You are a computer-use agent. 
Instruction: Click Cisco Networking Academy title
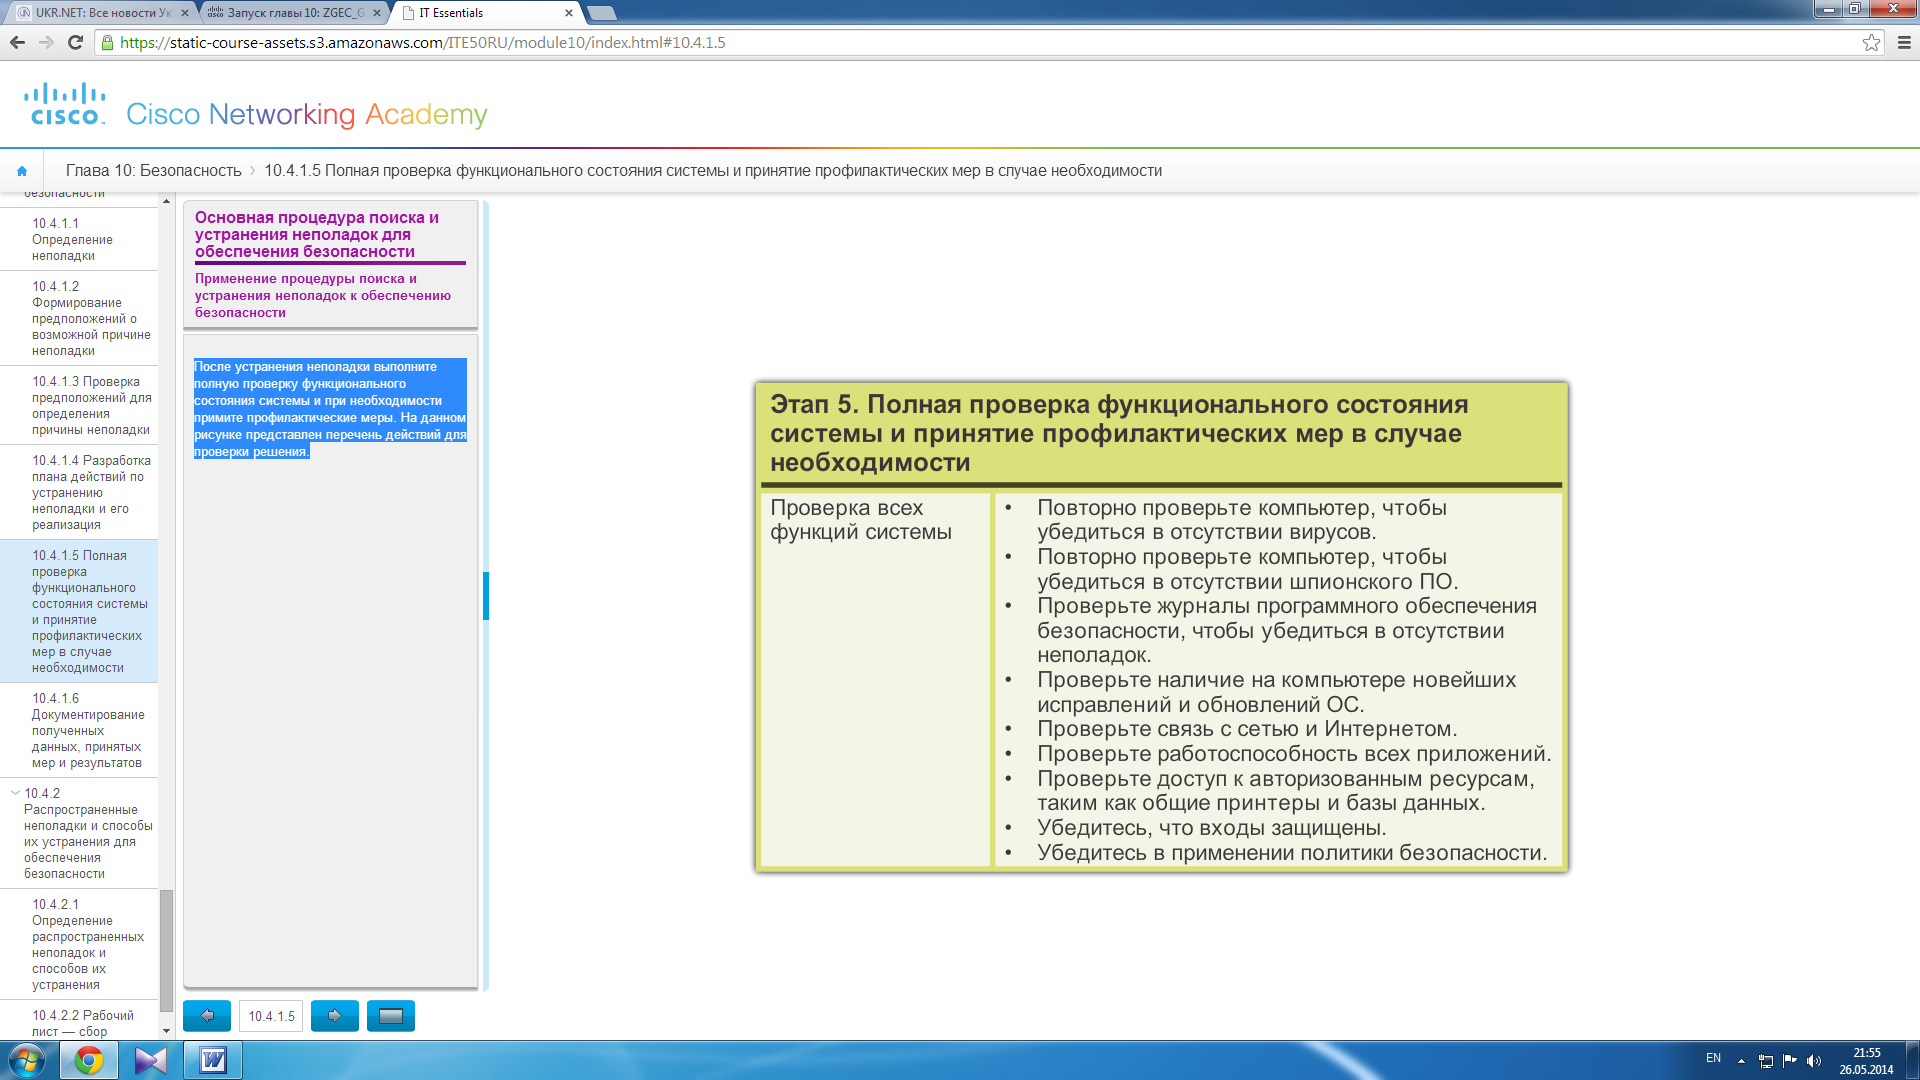(307, 115)
